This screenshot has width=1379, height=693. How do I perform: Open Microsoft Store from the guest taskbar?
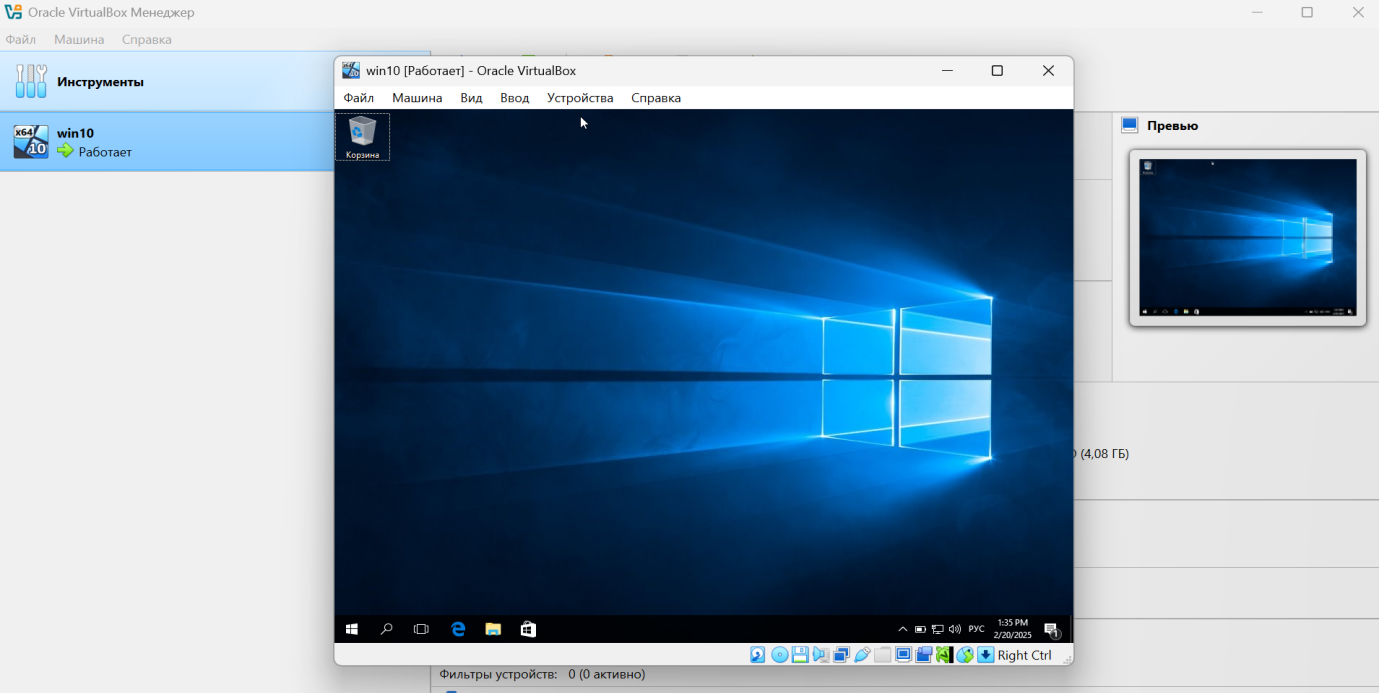[528, 629]
